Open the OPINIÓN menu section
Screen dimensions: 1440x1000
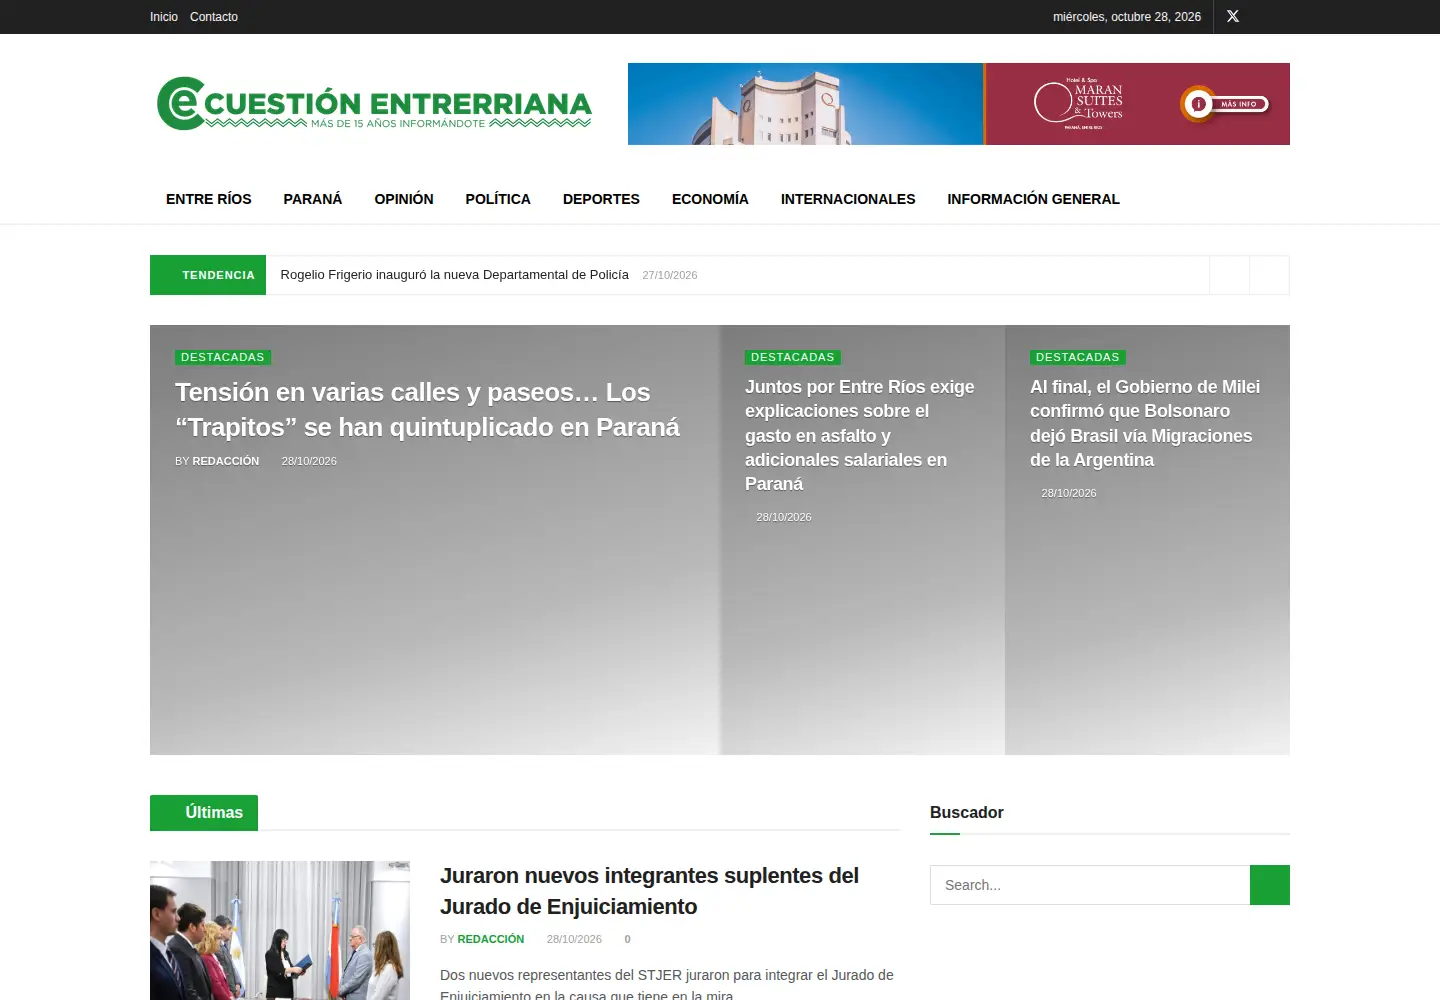tap(404, 199)
